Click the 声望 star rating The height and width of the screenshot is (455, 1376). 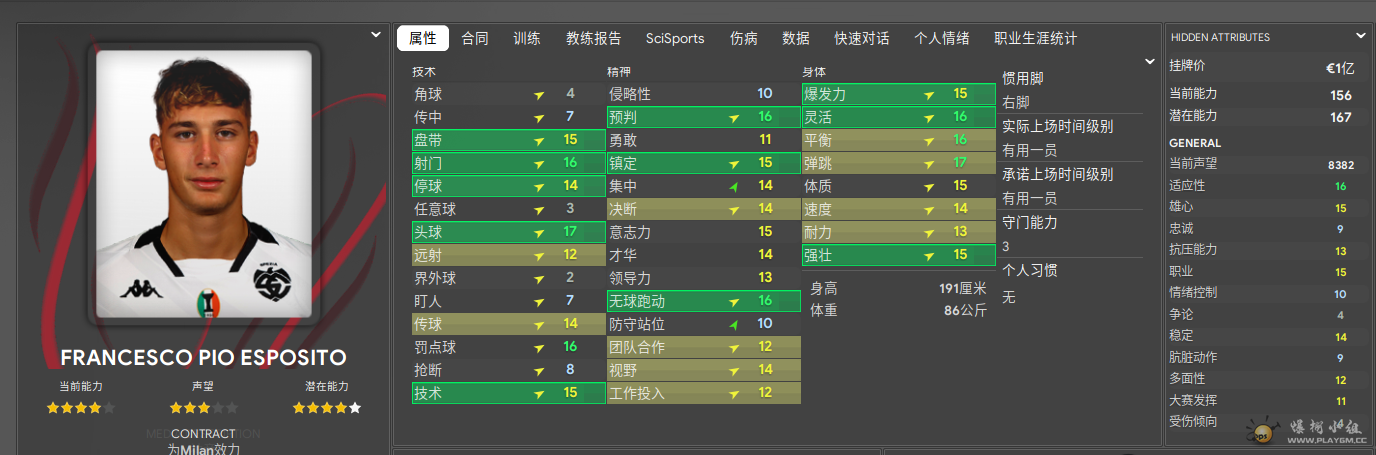click(203, 408)
